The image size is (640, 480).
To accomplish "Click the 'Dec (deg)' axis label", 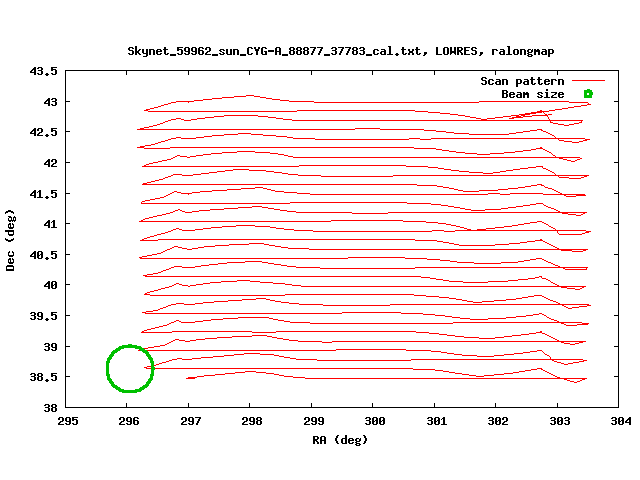I will [x=10, y=240].
